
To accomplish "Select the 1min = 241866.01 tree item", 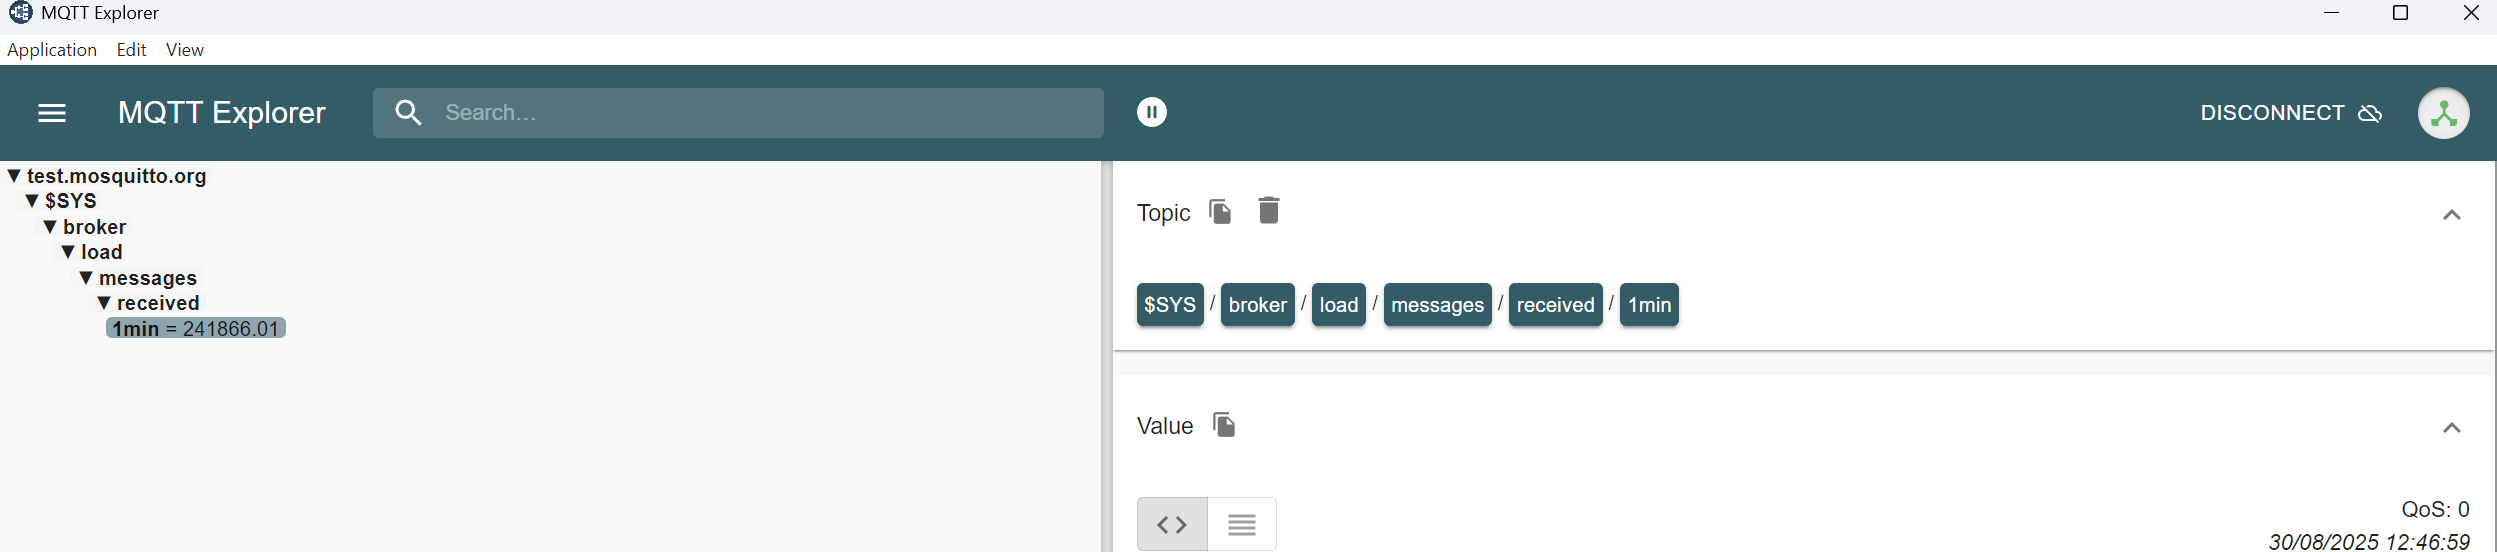I will 196,329.
